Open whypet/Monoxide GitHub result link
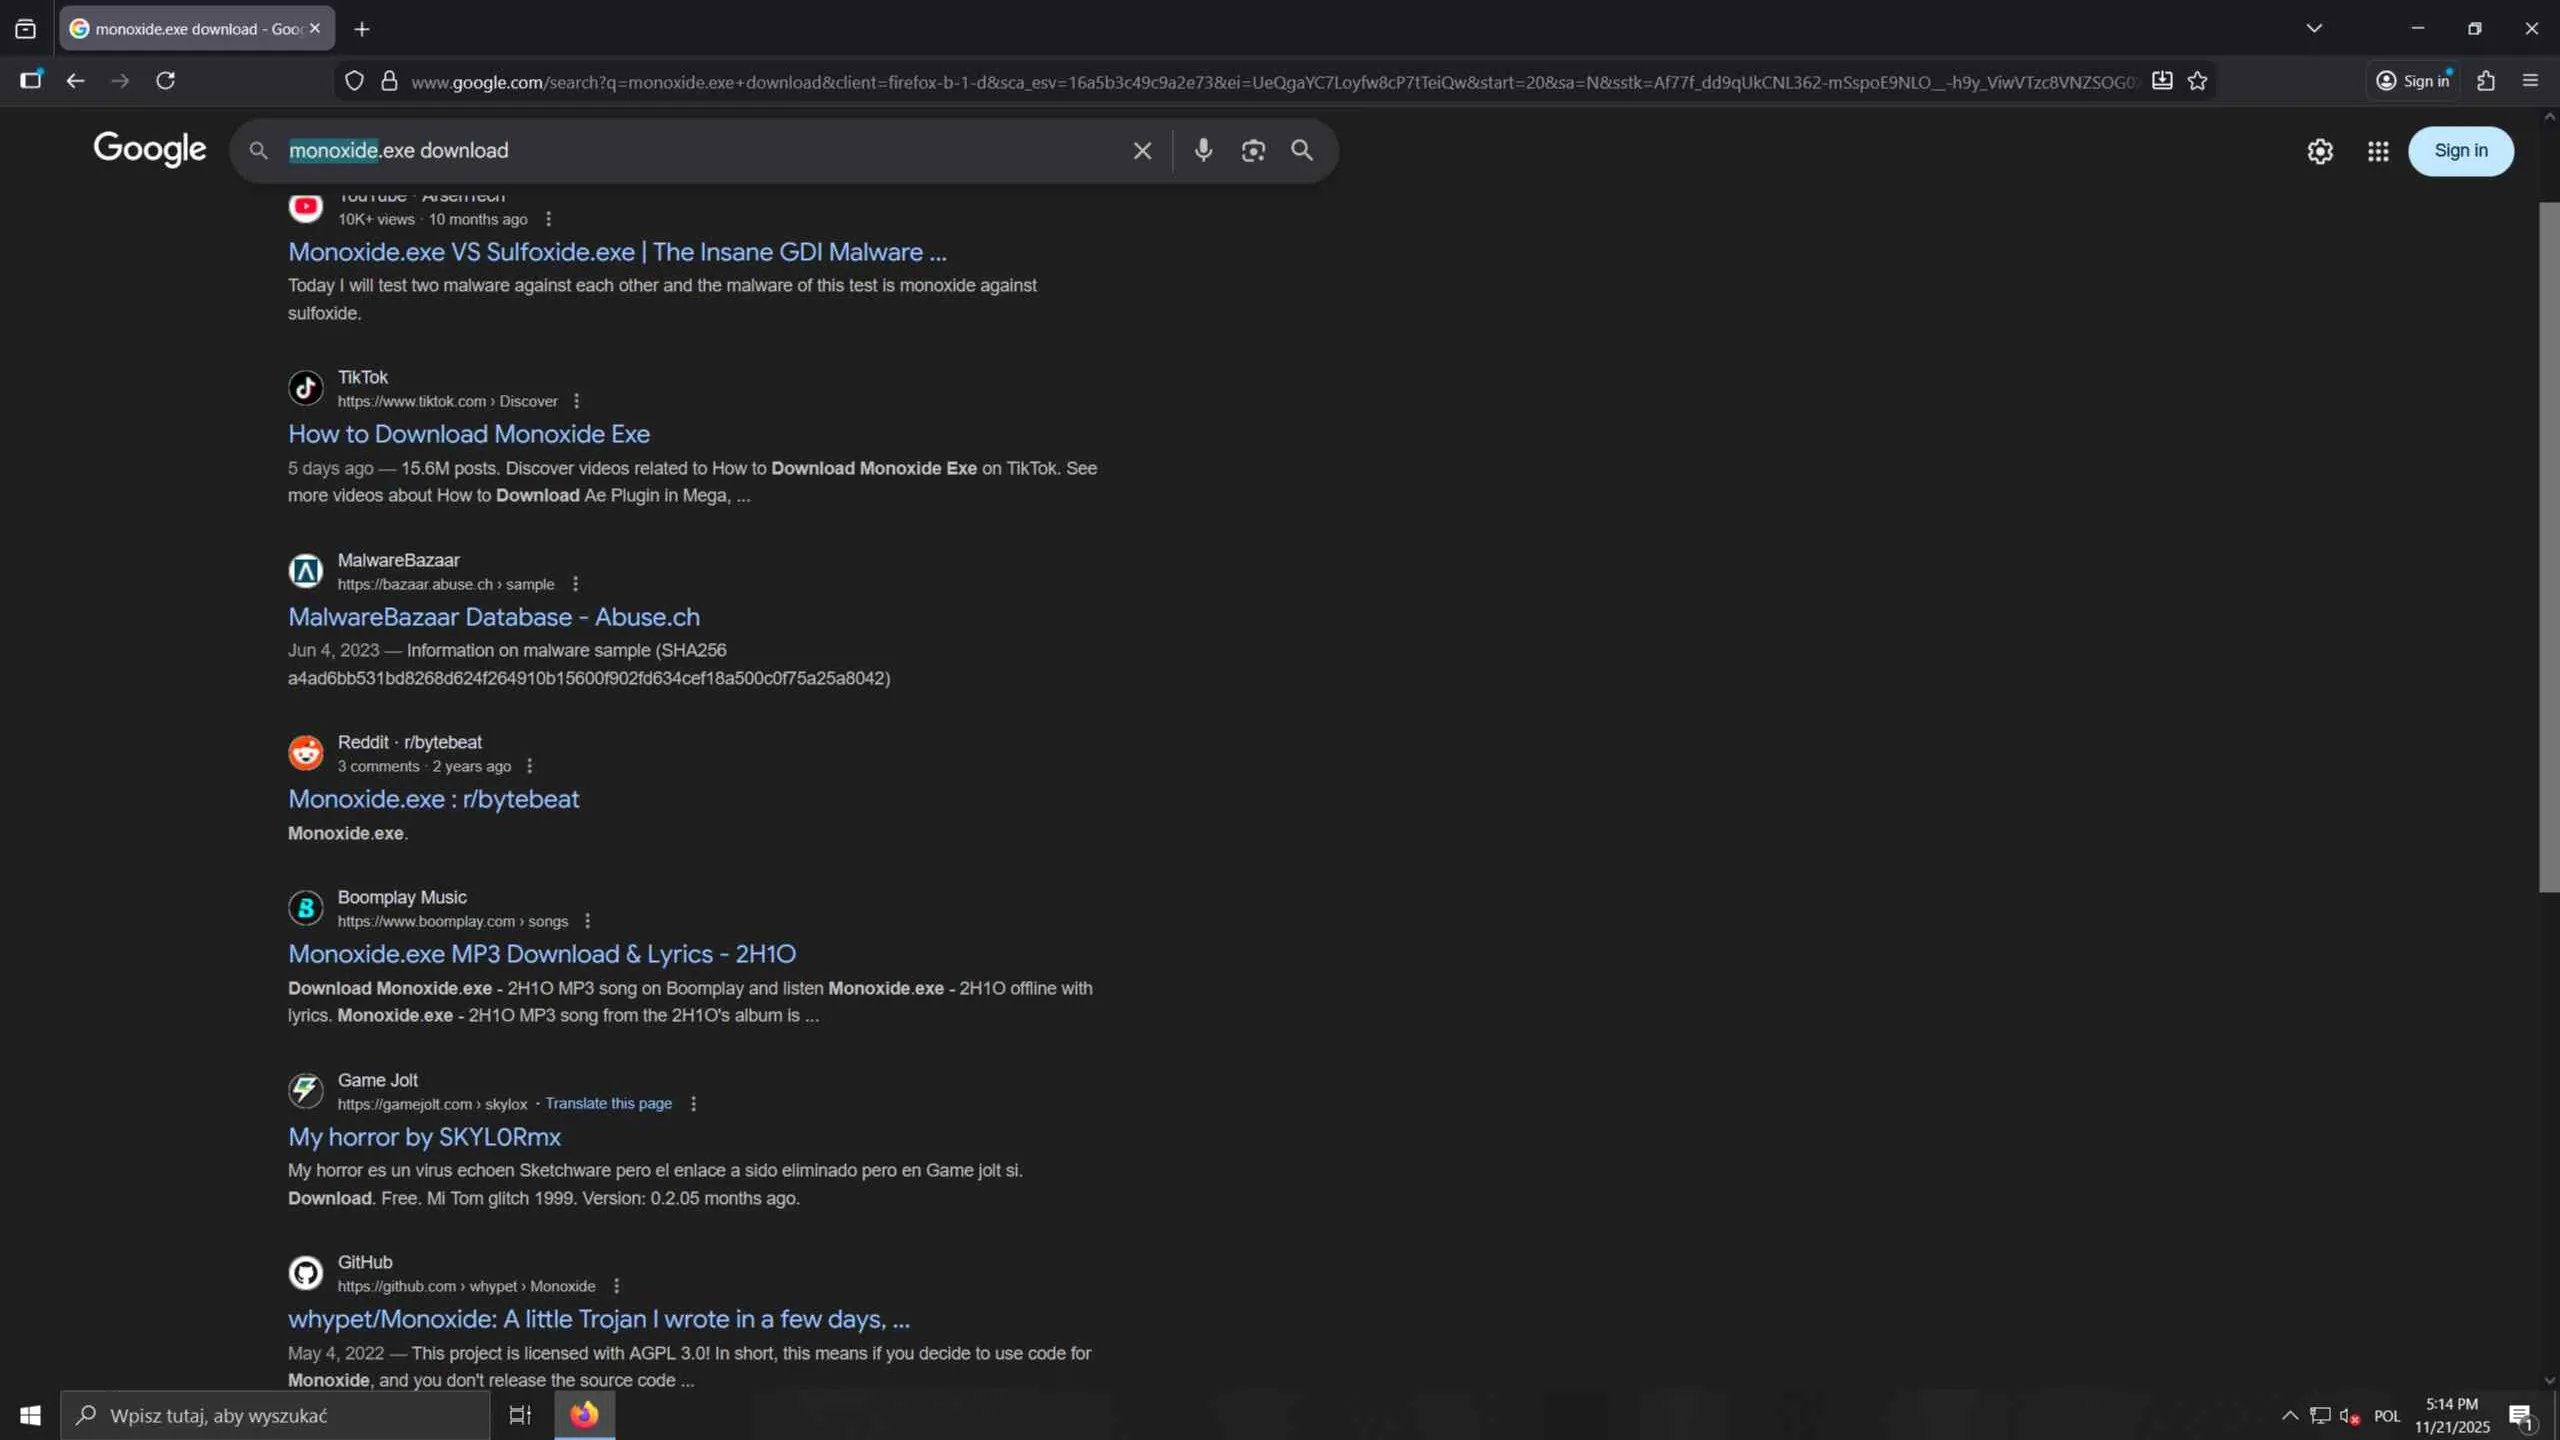 coord(598,1319)
